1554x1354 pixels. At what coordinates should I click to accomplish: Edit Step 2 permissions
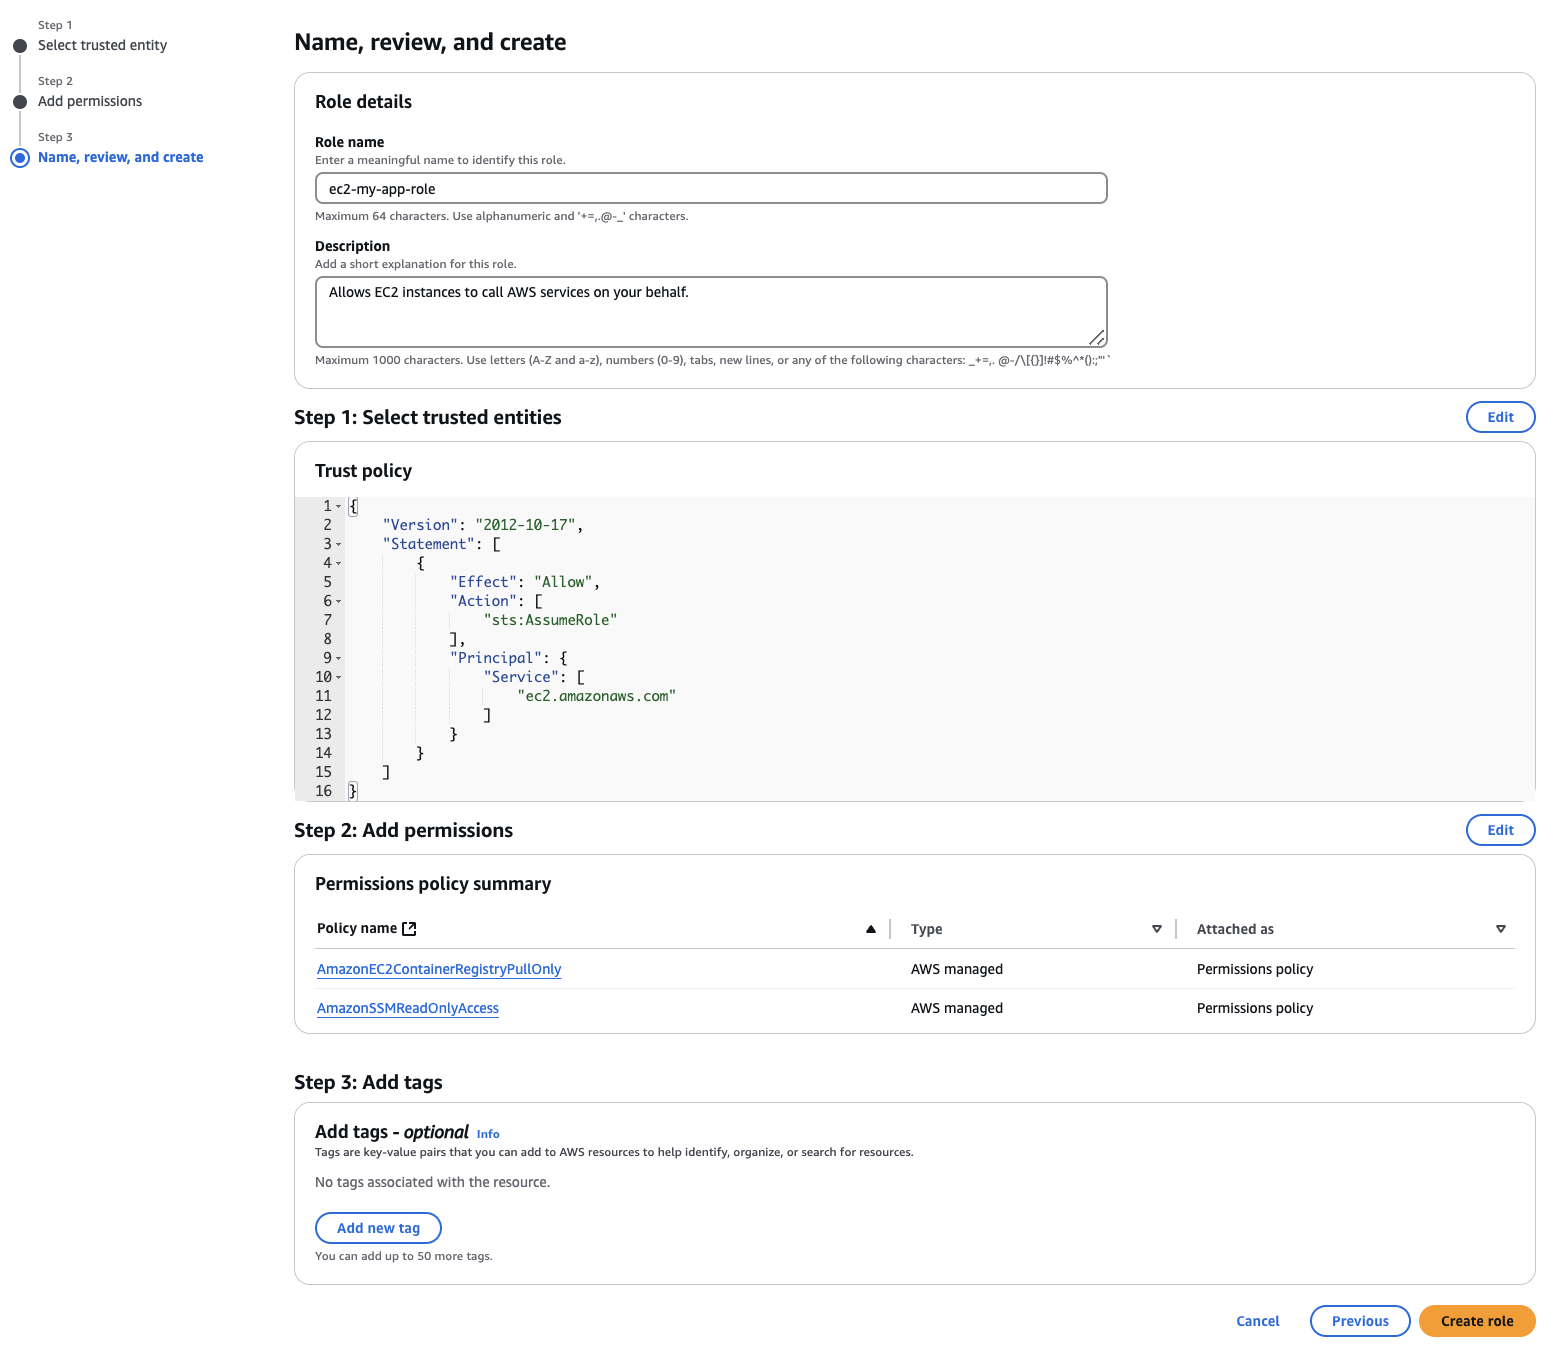1500,830
